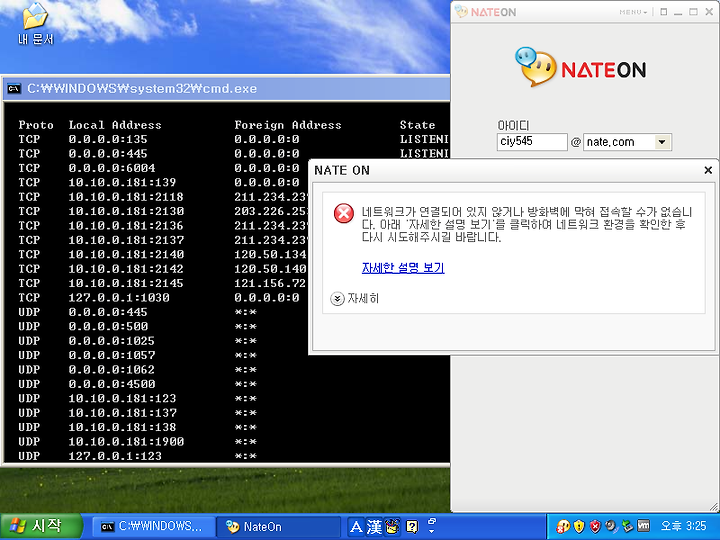The image size is (720, 540).
Task: Click local address 10.10.0.181:2145 in cmd
Action: click(x=126, y=283)
